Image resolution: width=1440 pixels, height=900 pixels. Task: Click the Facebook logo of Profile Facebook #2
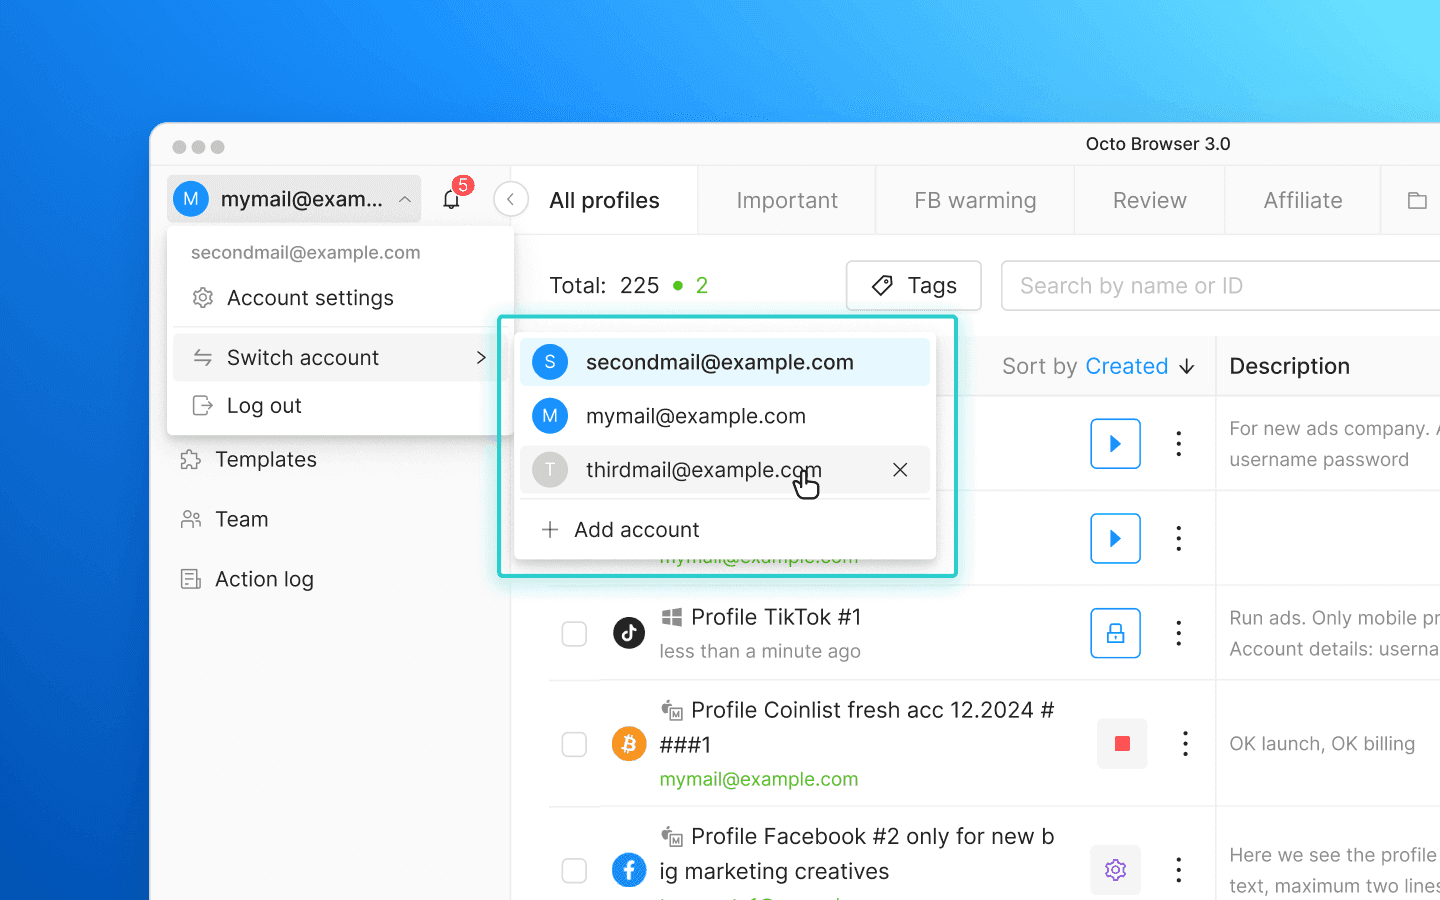629,870
